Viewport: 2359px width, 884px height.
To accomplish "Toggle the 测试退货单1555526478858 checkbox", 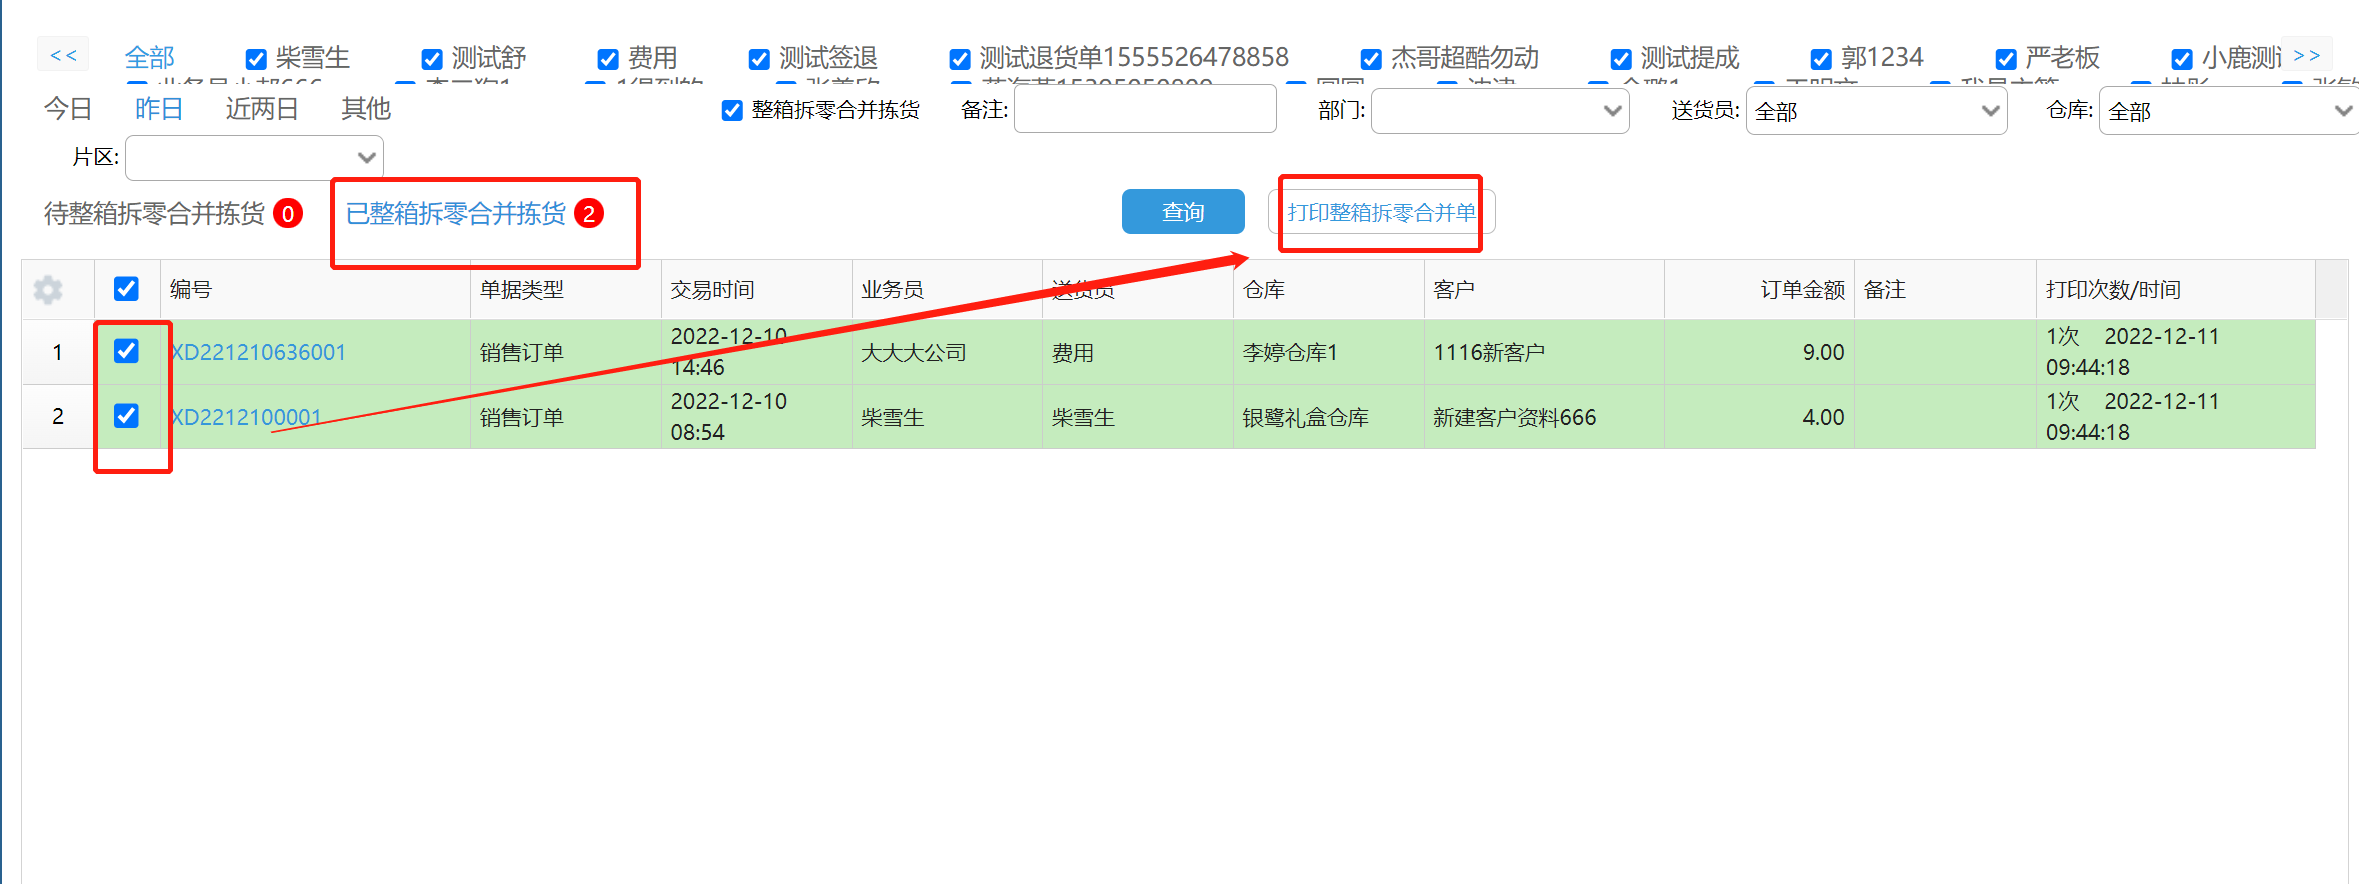I will pos(960,59).
